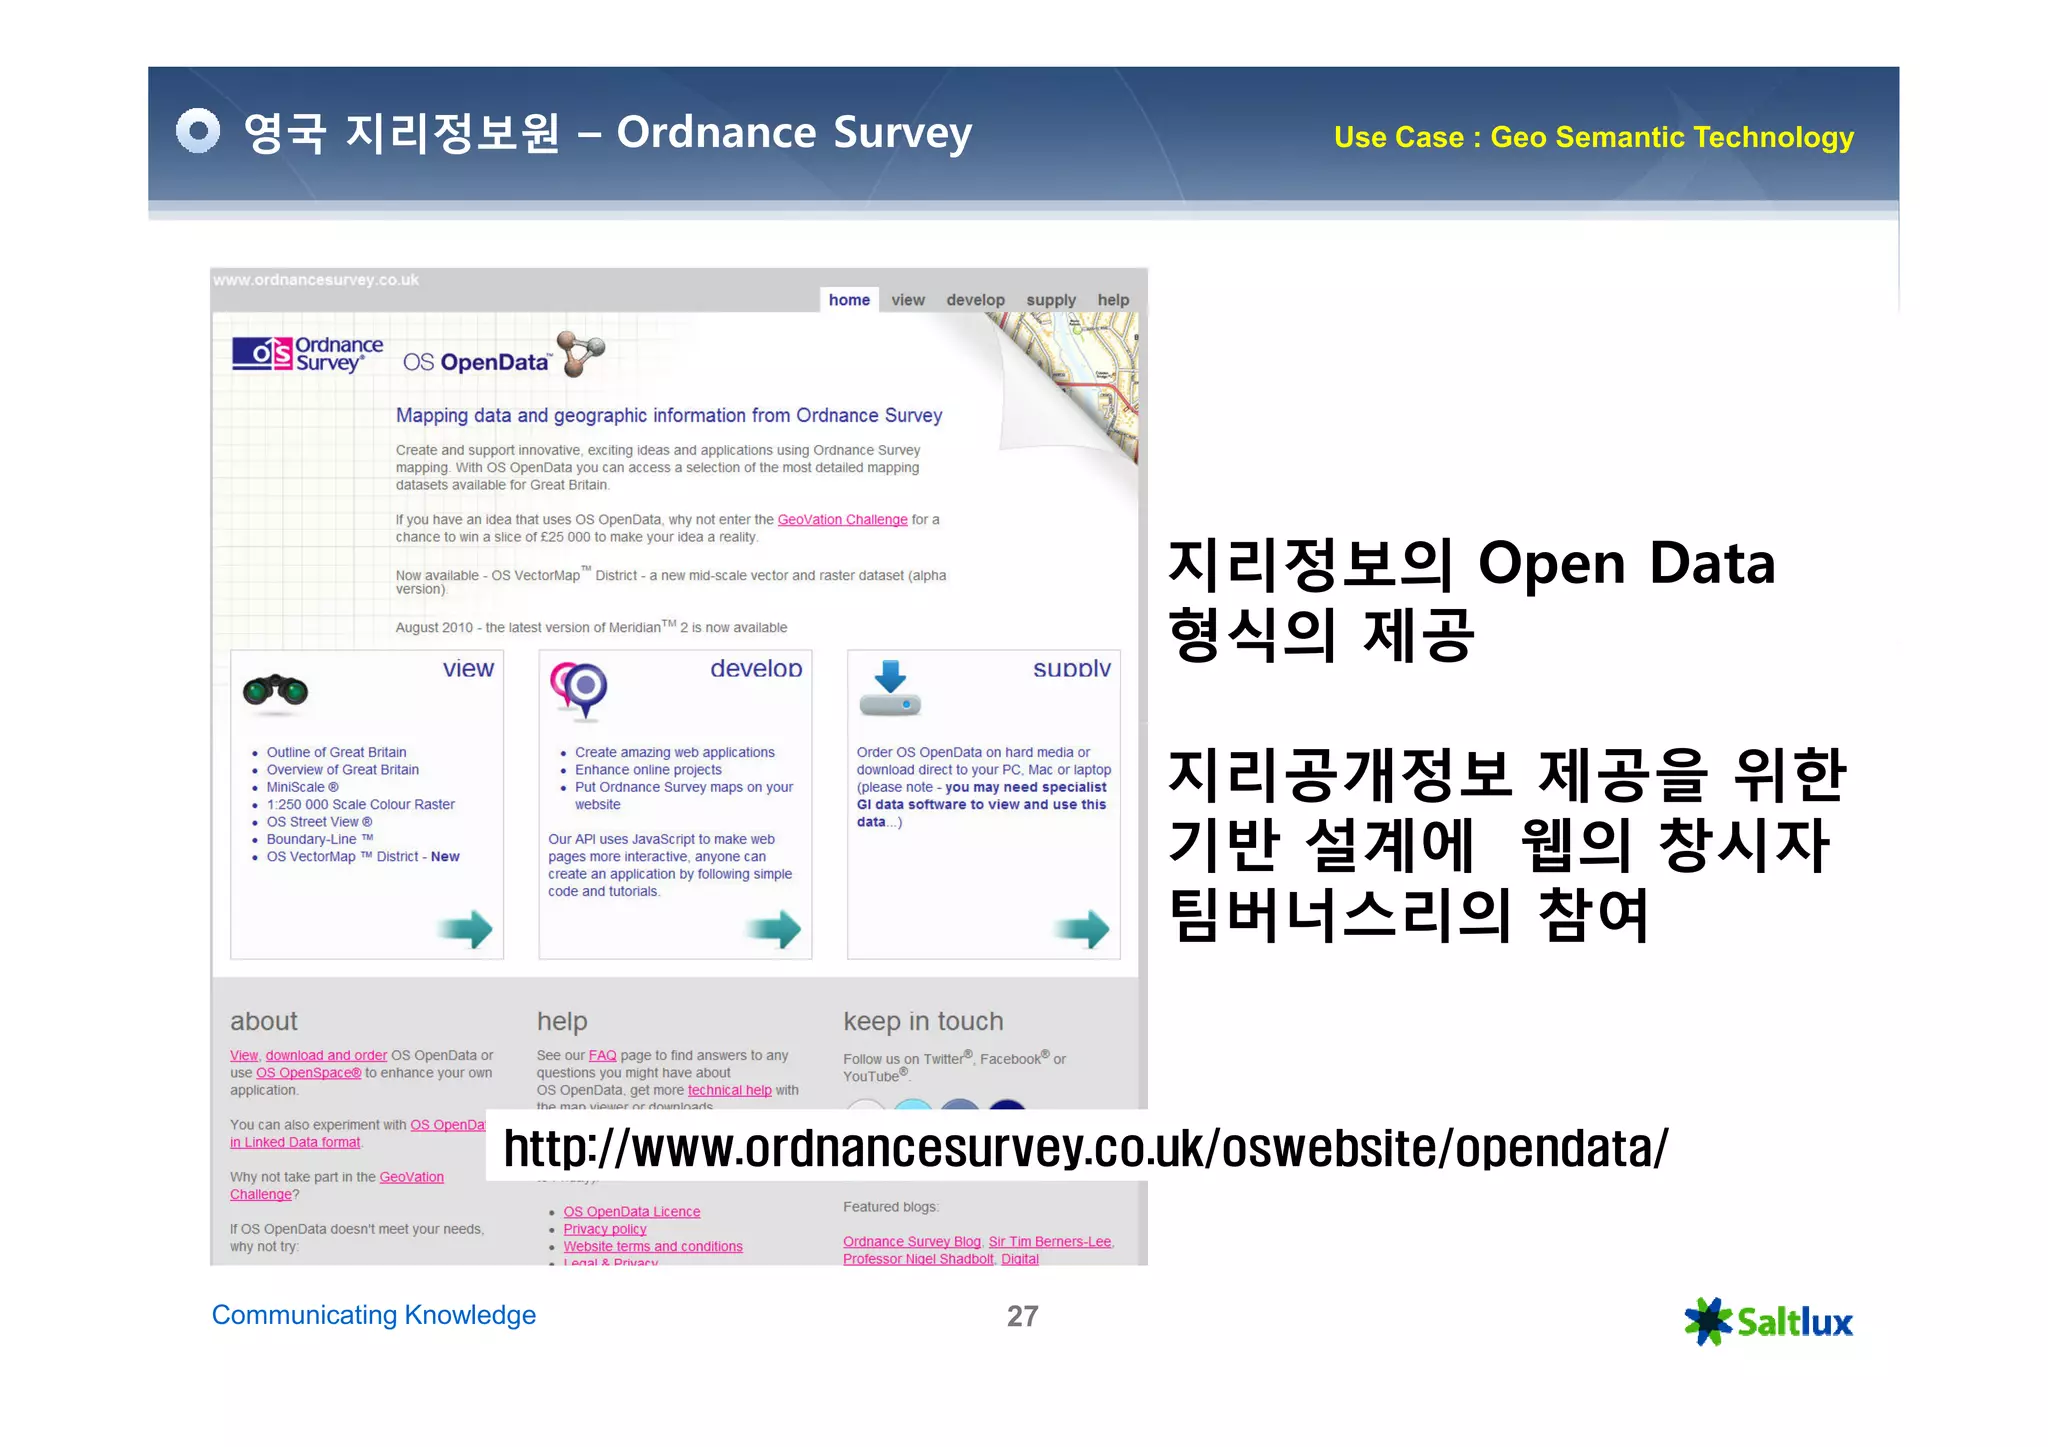Click the Mapping data and geographic information heading
The image size is (2048, 1447).
[x=668, y=415]
